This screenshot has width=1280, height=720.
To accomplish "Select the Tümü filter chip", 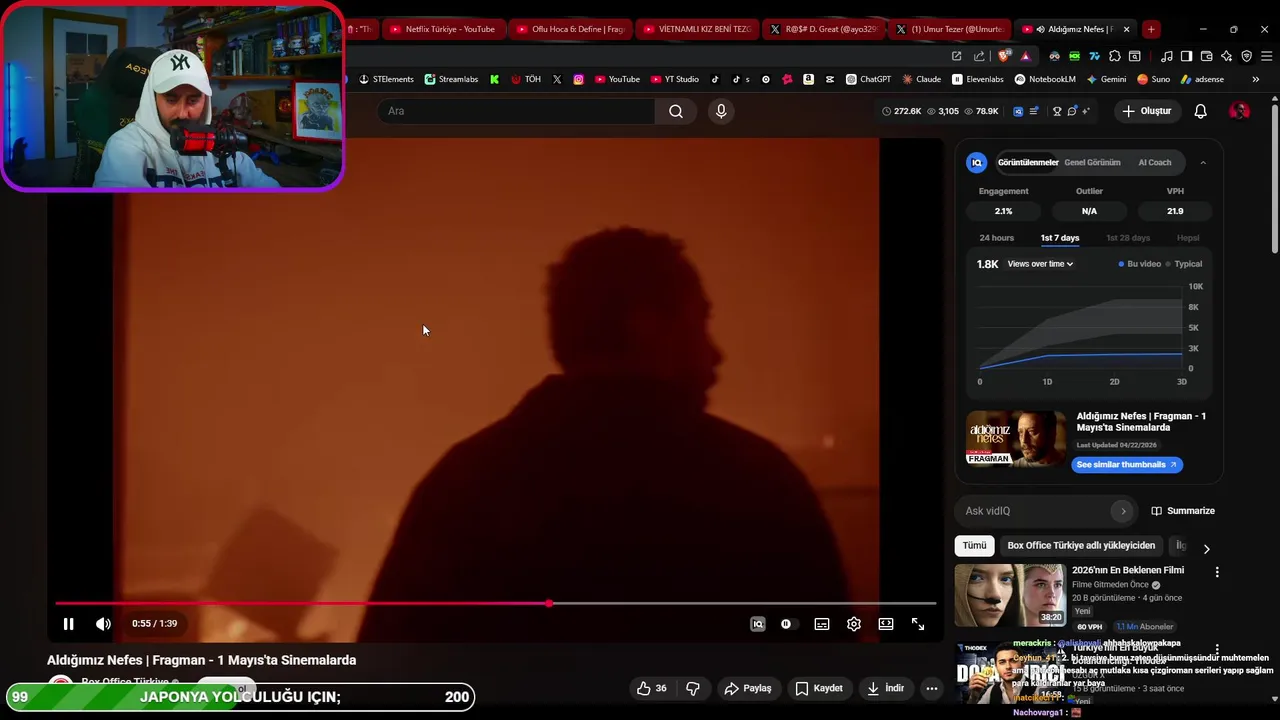I will coord(974,546).
